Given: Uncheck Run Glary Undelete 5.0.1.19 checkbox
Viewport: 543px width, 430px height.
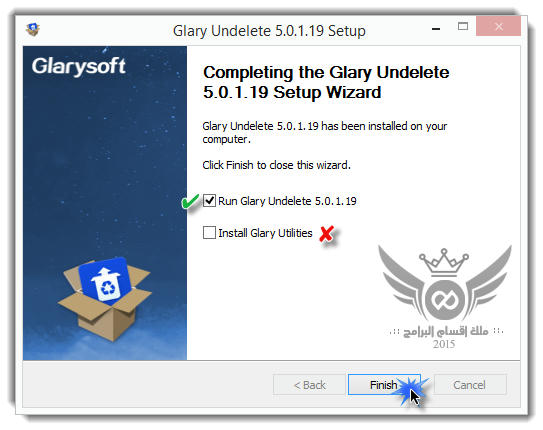Looking at the screenshot, I should pos(209,200).
